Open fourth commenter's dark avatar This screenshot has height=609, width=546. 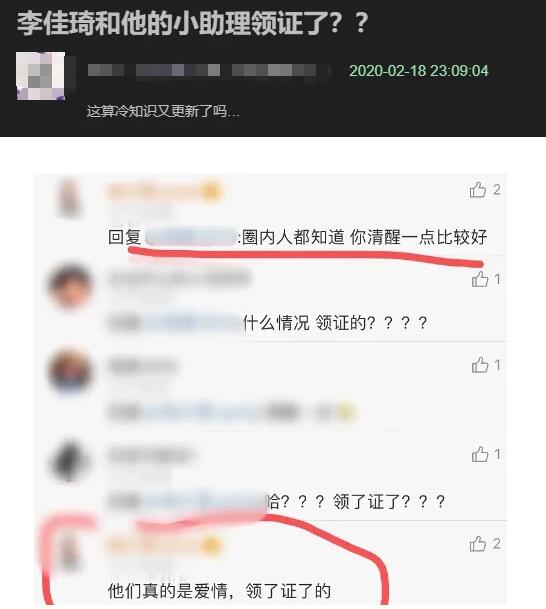click(x=70, y=460)
